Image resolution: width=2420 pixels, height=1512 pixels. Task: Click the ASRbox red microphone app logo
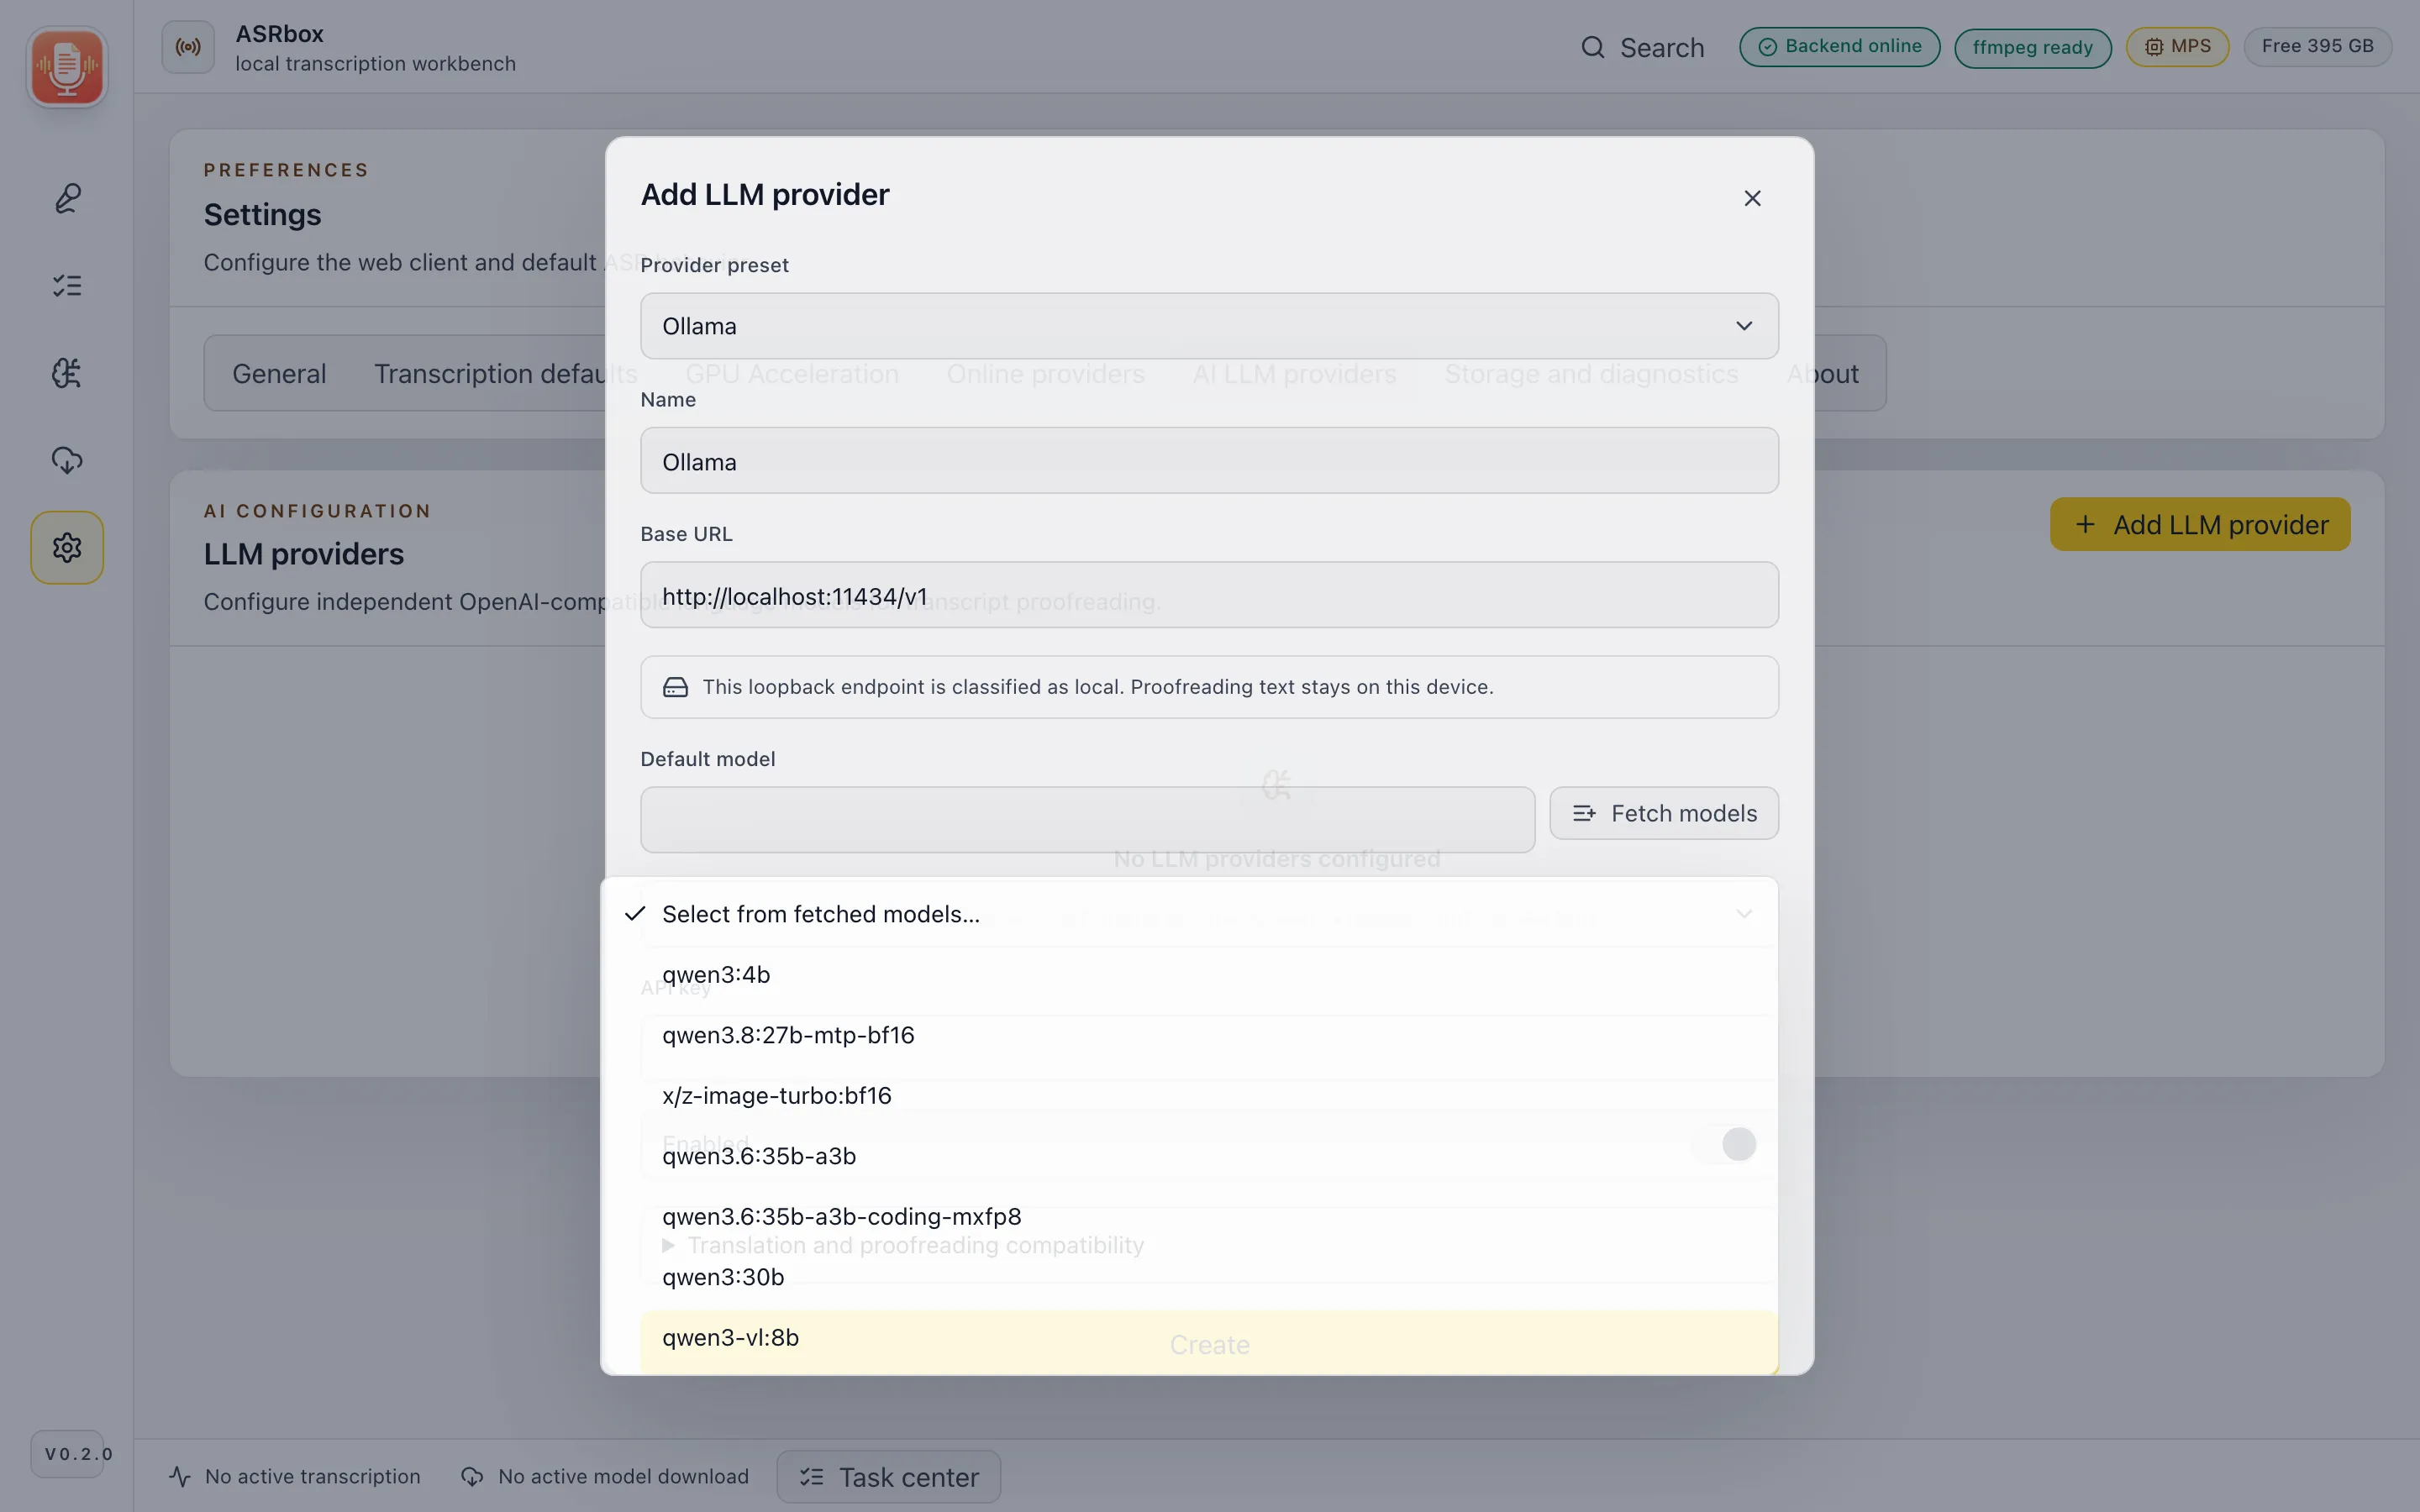[67, 67]
